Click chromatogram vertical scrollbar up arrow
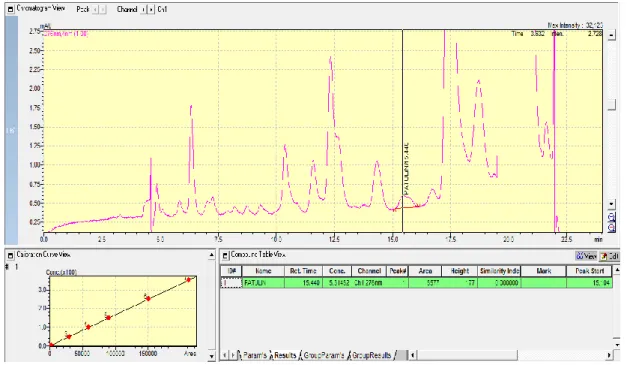 coord(611,35)
